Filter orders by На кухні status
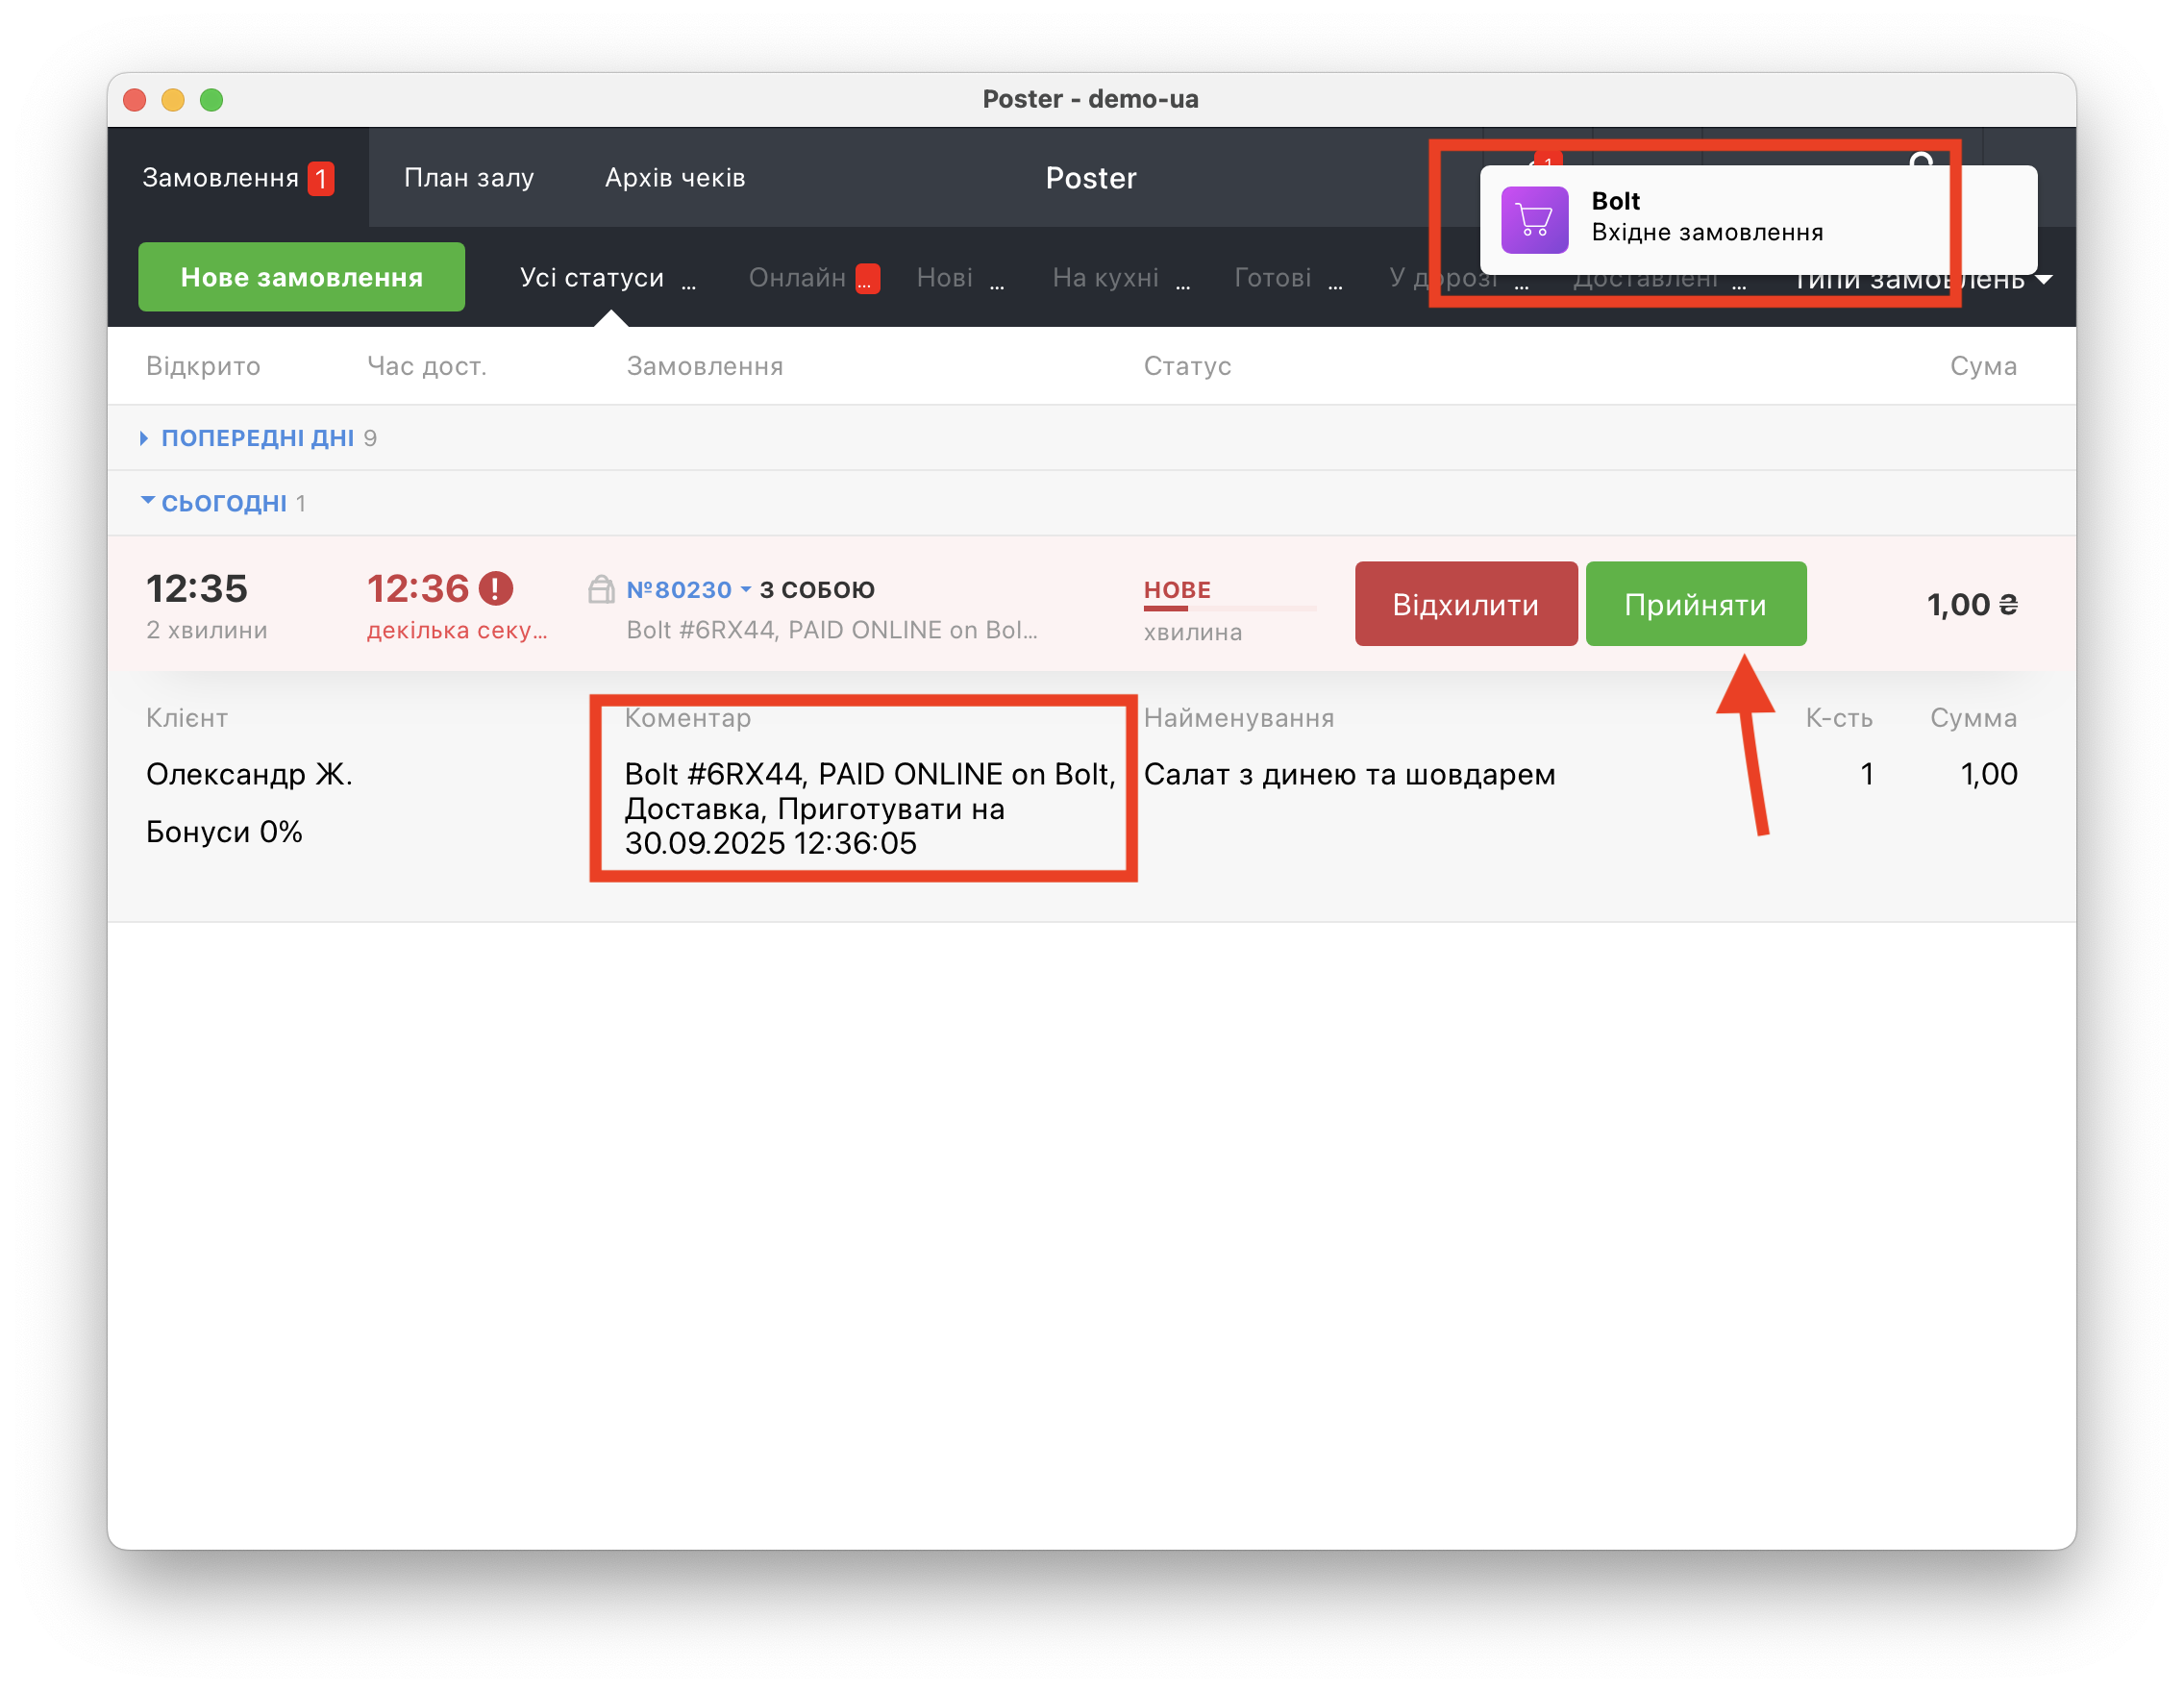The width and height of the screenshot is (2184, 1692). point(1106,278)
